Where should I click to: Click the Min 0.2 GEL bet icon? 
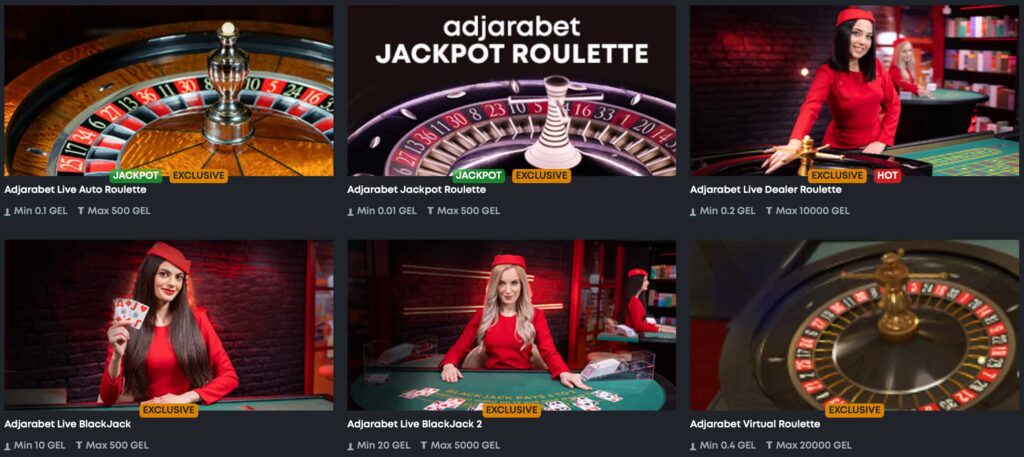694,212
